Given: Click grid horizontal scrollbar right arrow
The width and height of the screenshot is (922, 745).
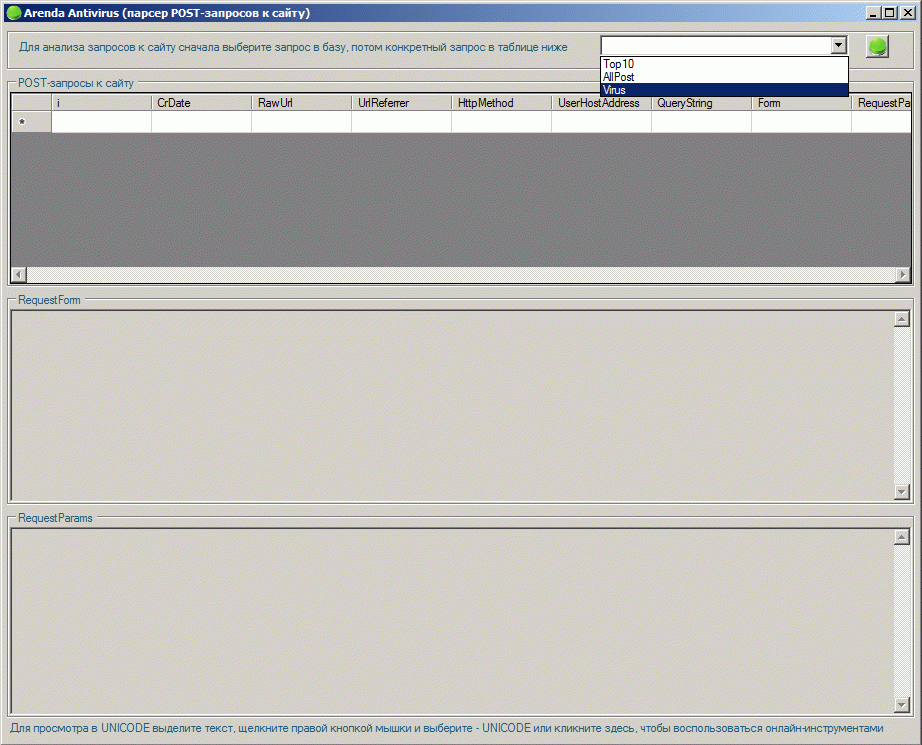Looking at the screenshot, I should pyautogui.click(x=903, y=275).
